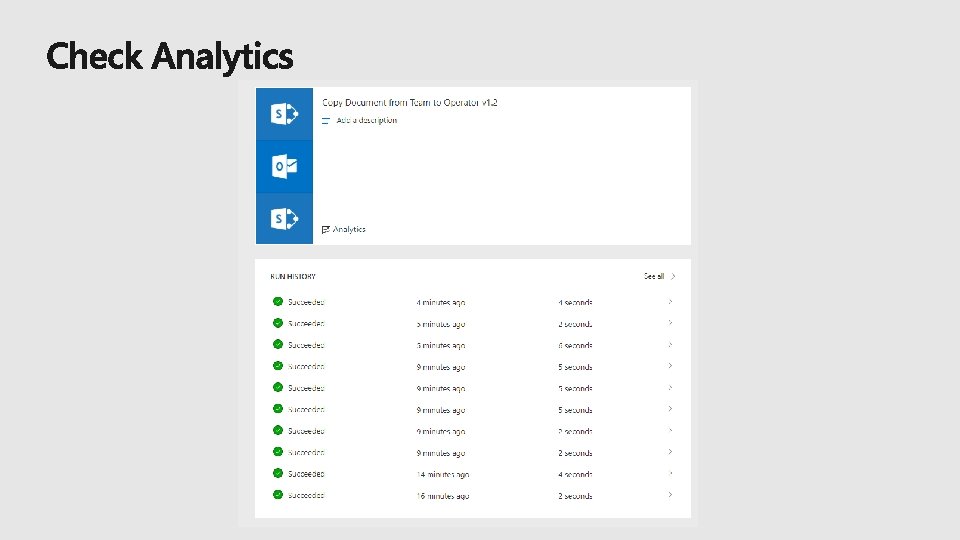Click the chevron arrow beside See all

click(674, 276)
